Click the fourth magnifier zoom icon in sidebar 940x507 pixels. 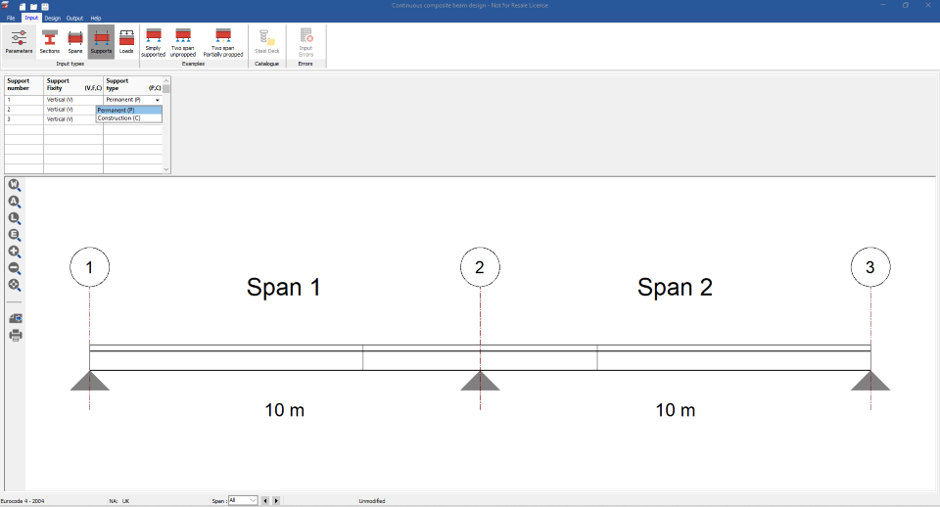pyautogui.click(x=15, y=236)
